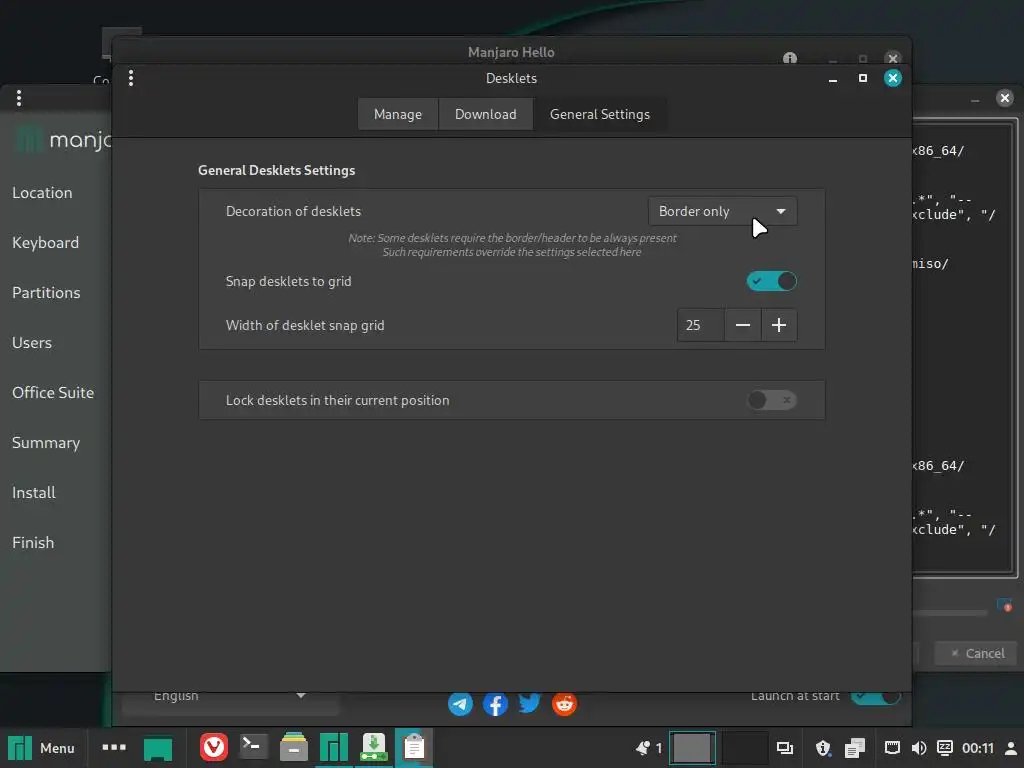Close the Desklets window
1024x768 pixels.
pyautogui.click(x=893, y=78)
